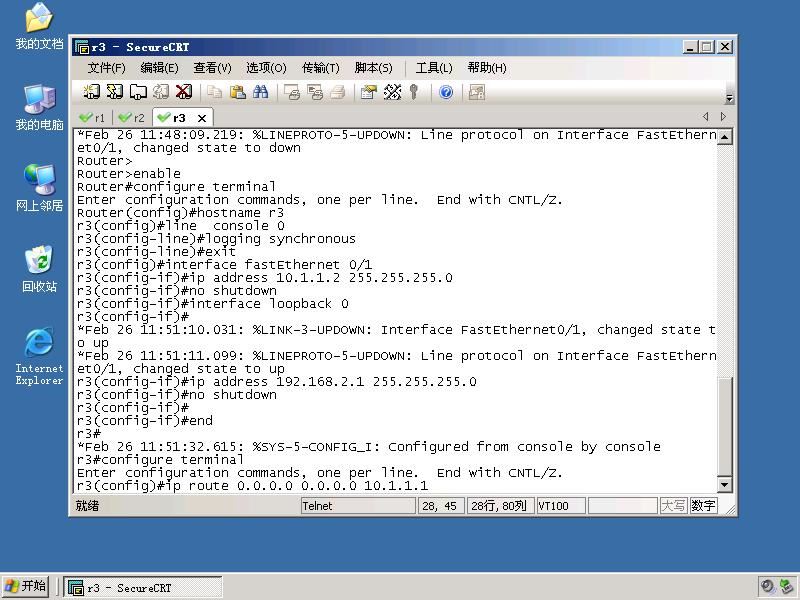Open the 脚本(S) menu
The height and width of the screenshot is (600, 800).
tap(373, 68)
